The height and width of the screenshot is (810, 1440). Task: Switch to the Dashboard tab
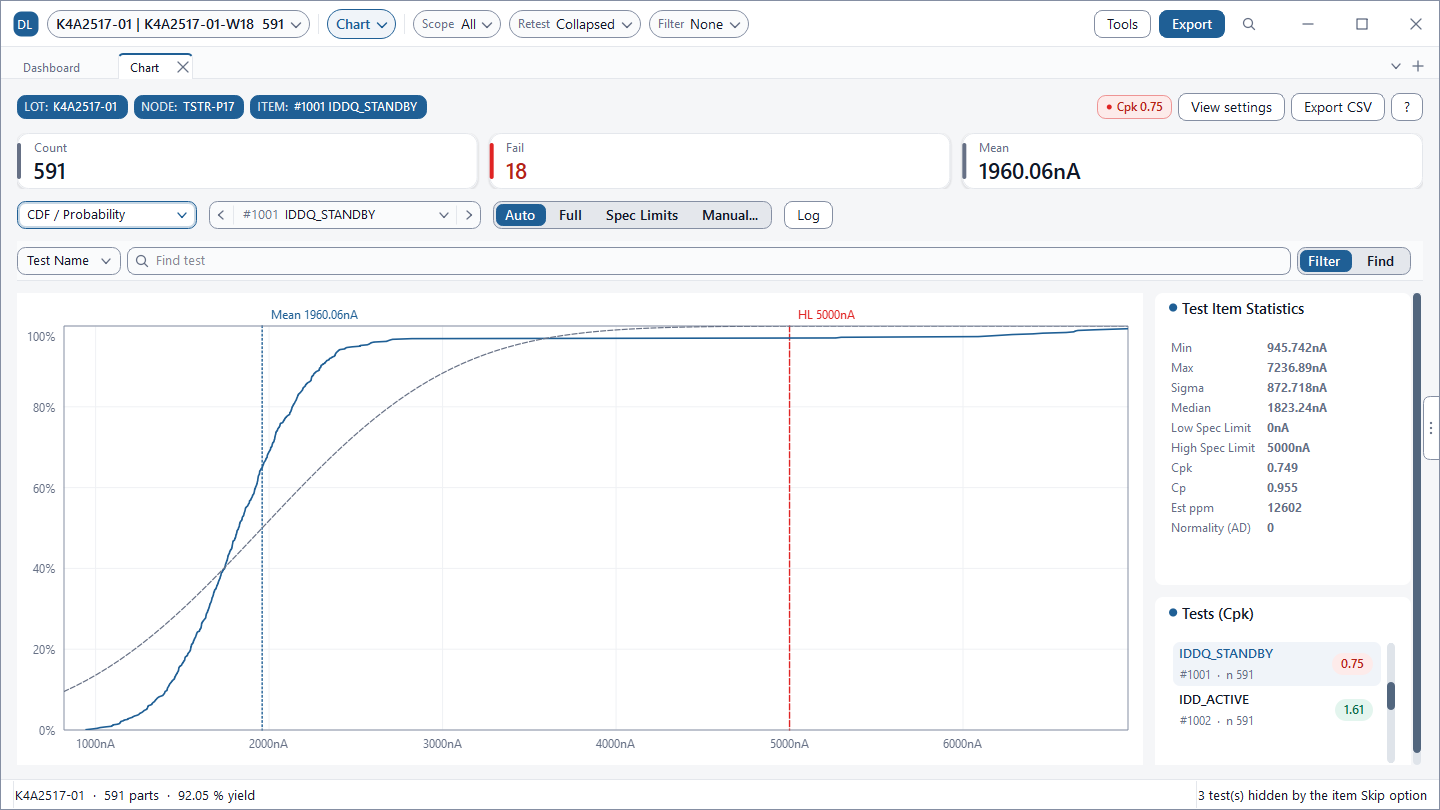coord(52,68)
